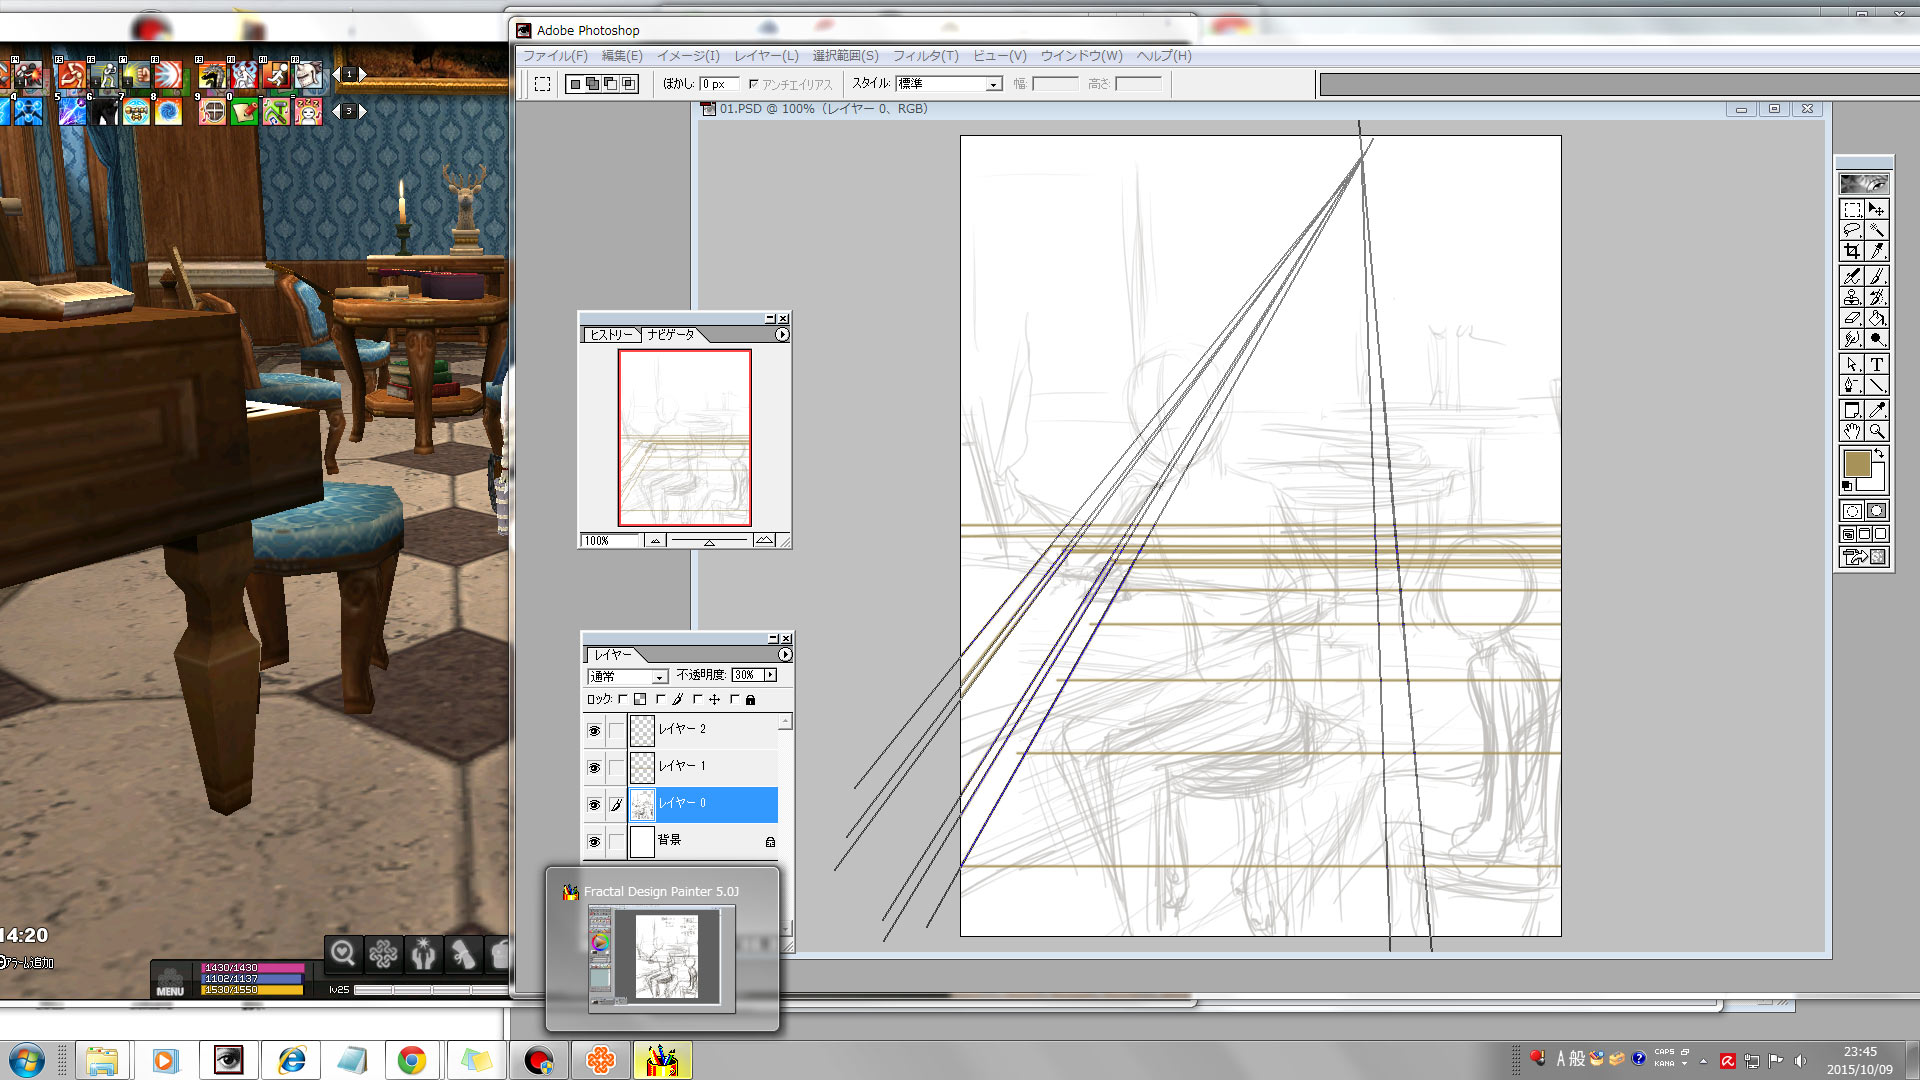Viewport: 1920px width, 1080px height.
Task: Click the zoom-in button in navigator panel
Action: pos(764,540)
